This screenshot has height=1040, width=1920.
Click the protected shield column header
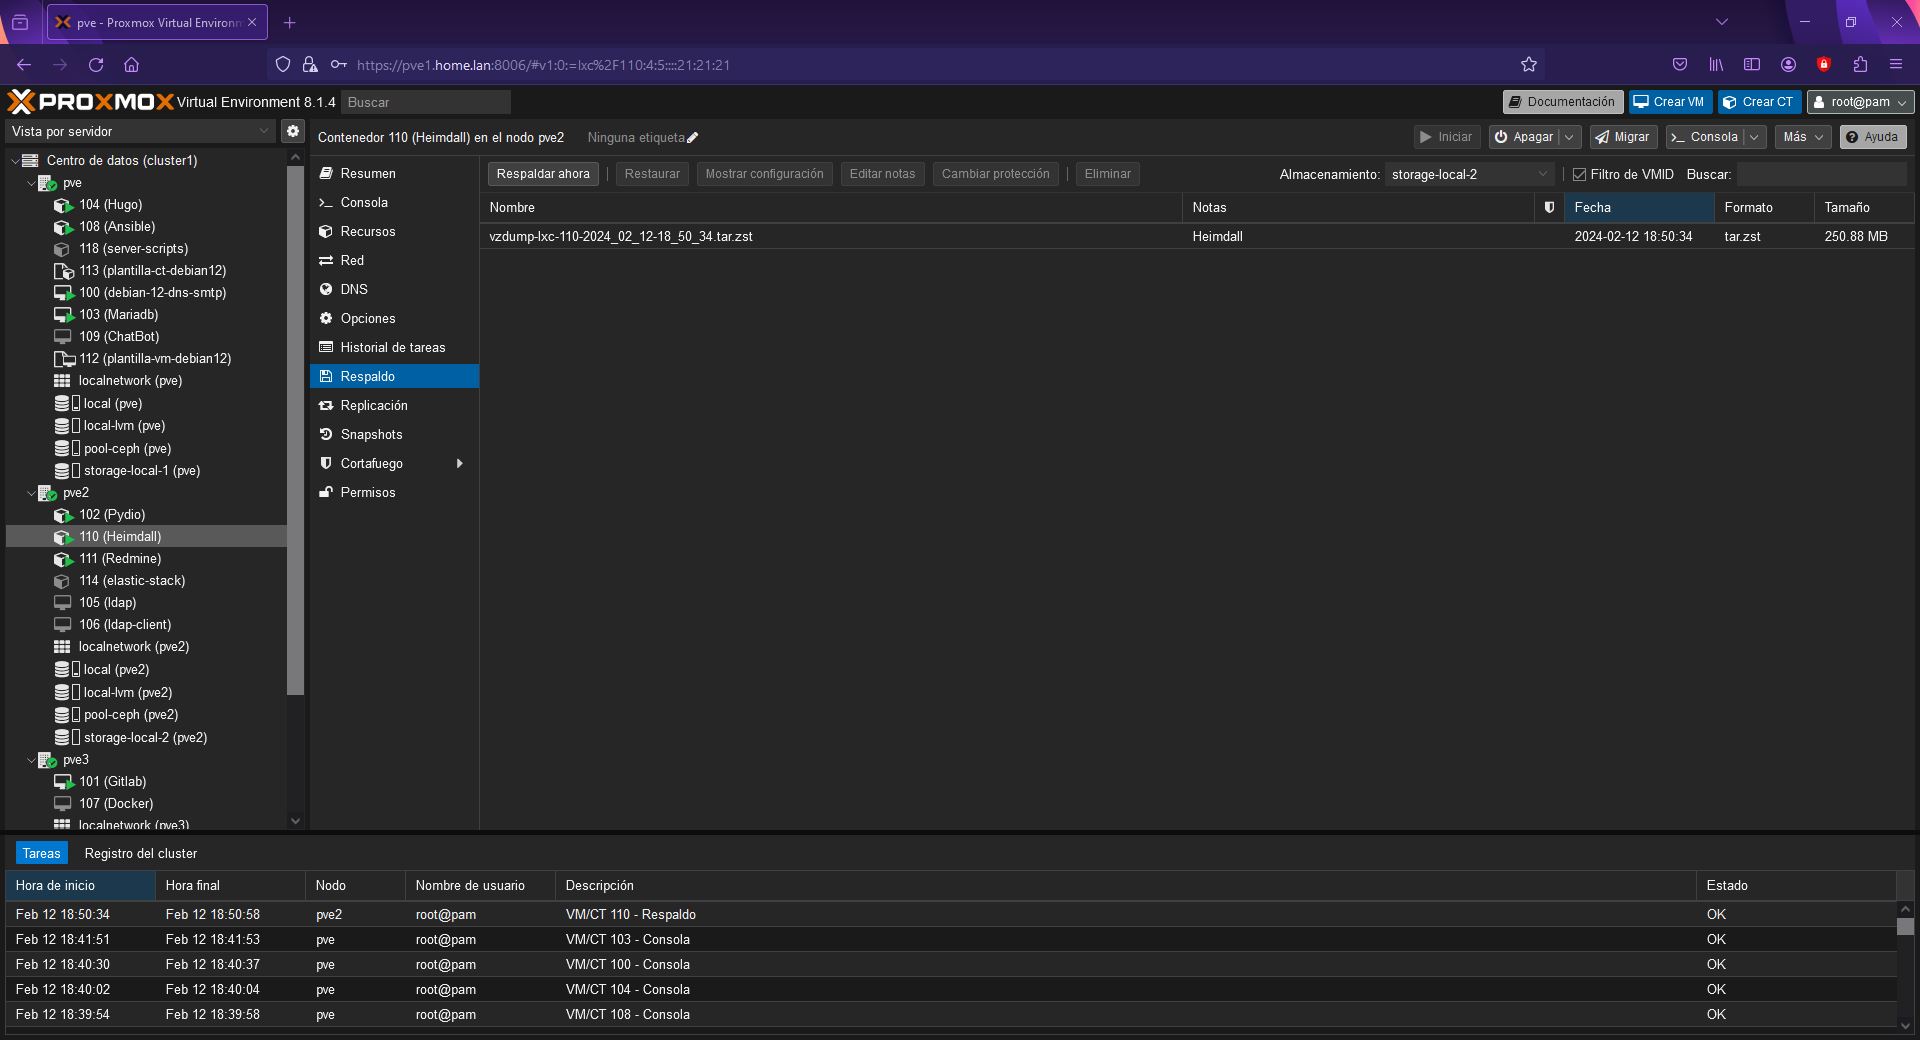[1549, 207]
